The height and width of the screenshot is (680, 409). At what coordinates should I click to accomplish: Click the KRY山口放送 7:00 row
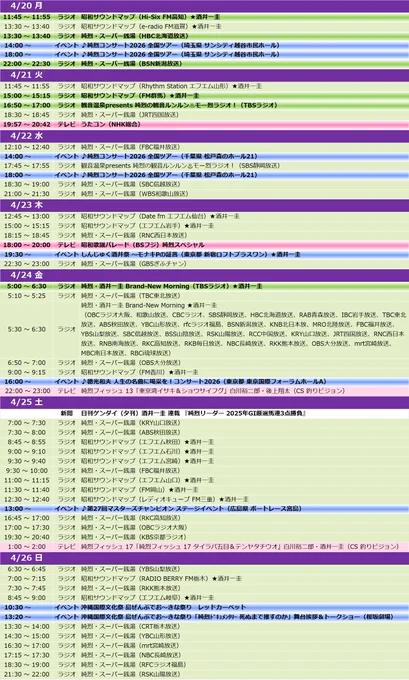pyautogui.click(x=204, y=423)
